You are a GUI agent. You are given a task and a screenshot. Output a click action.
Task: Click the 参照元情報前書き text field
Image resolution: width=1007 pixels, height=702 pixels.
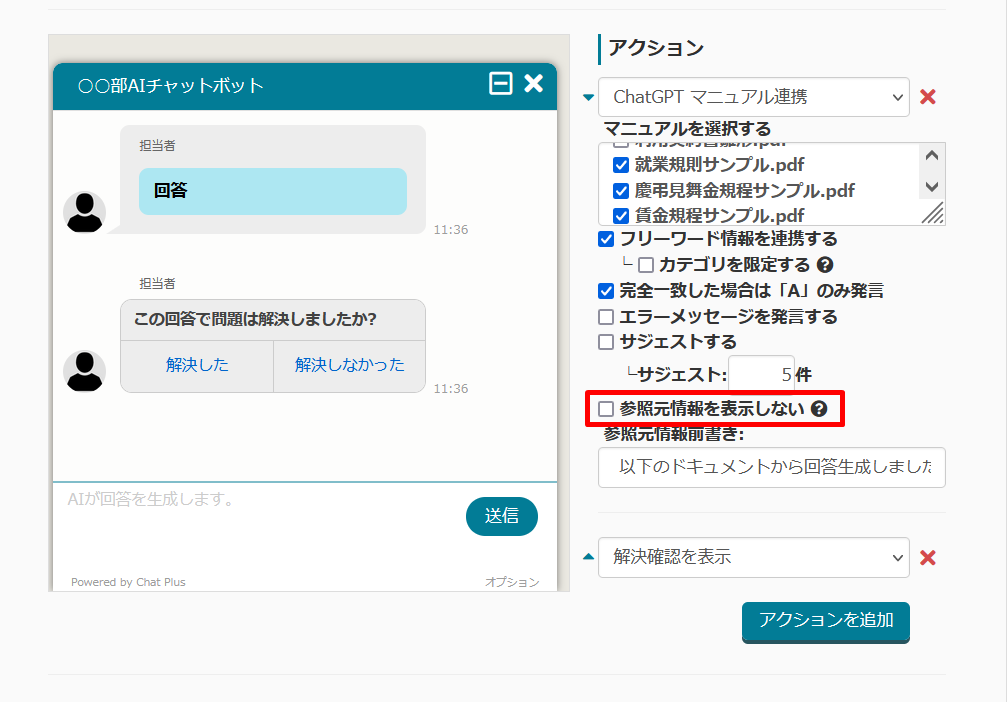tap(771, 467)
